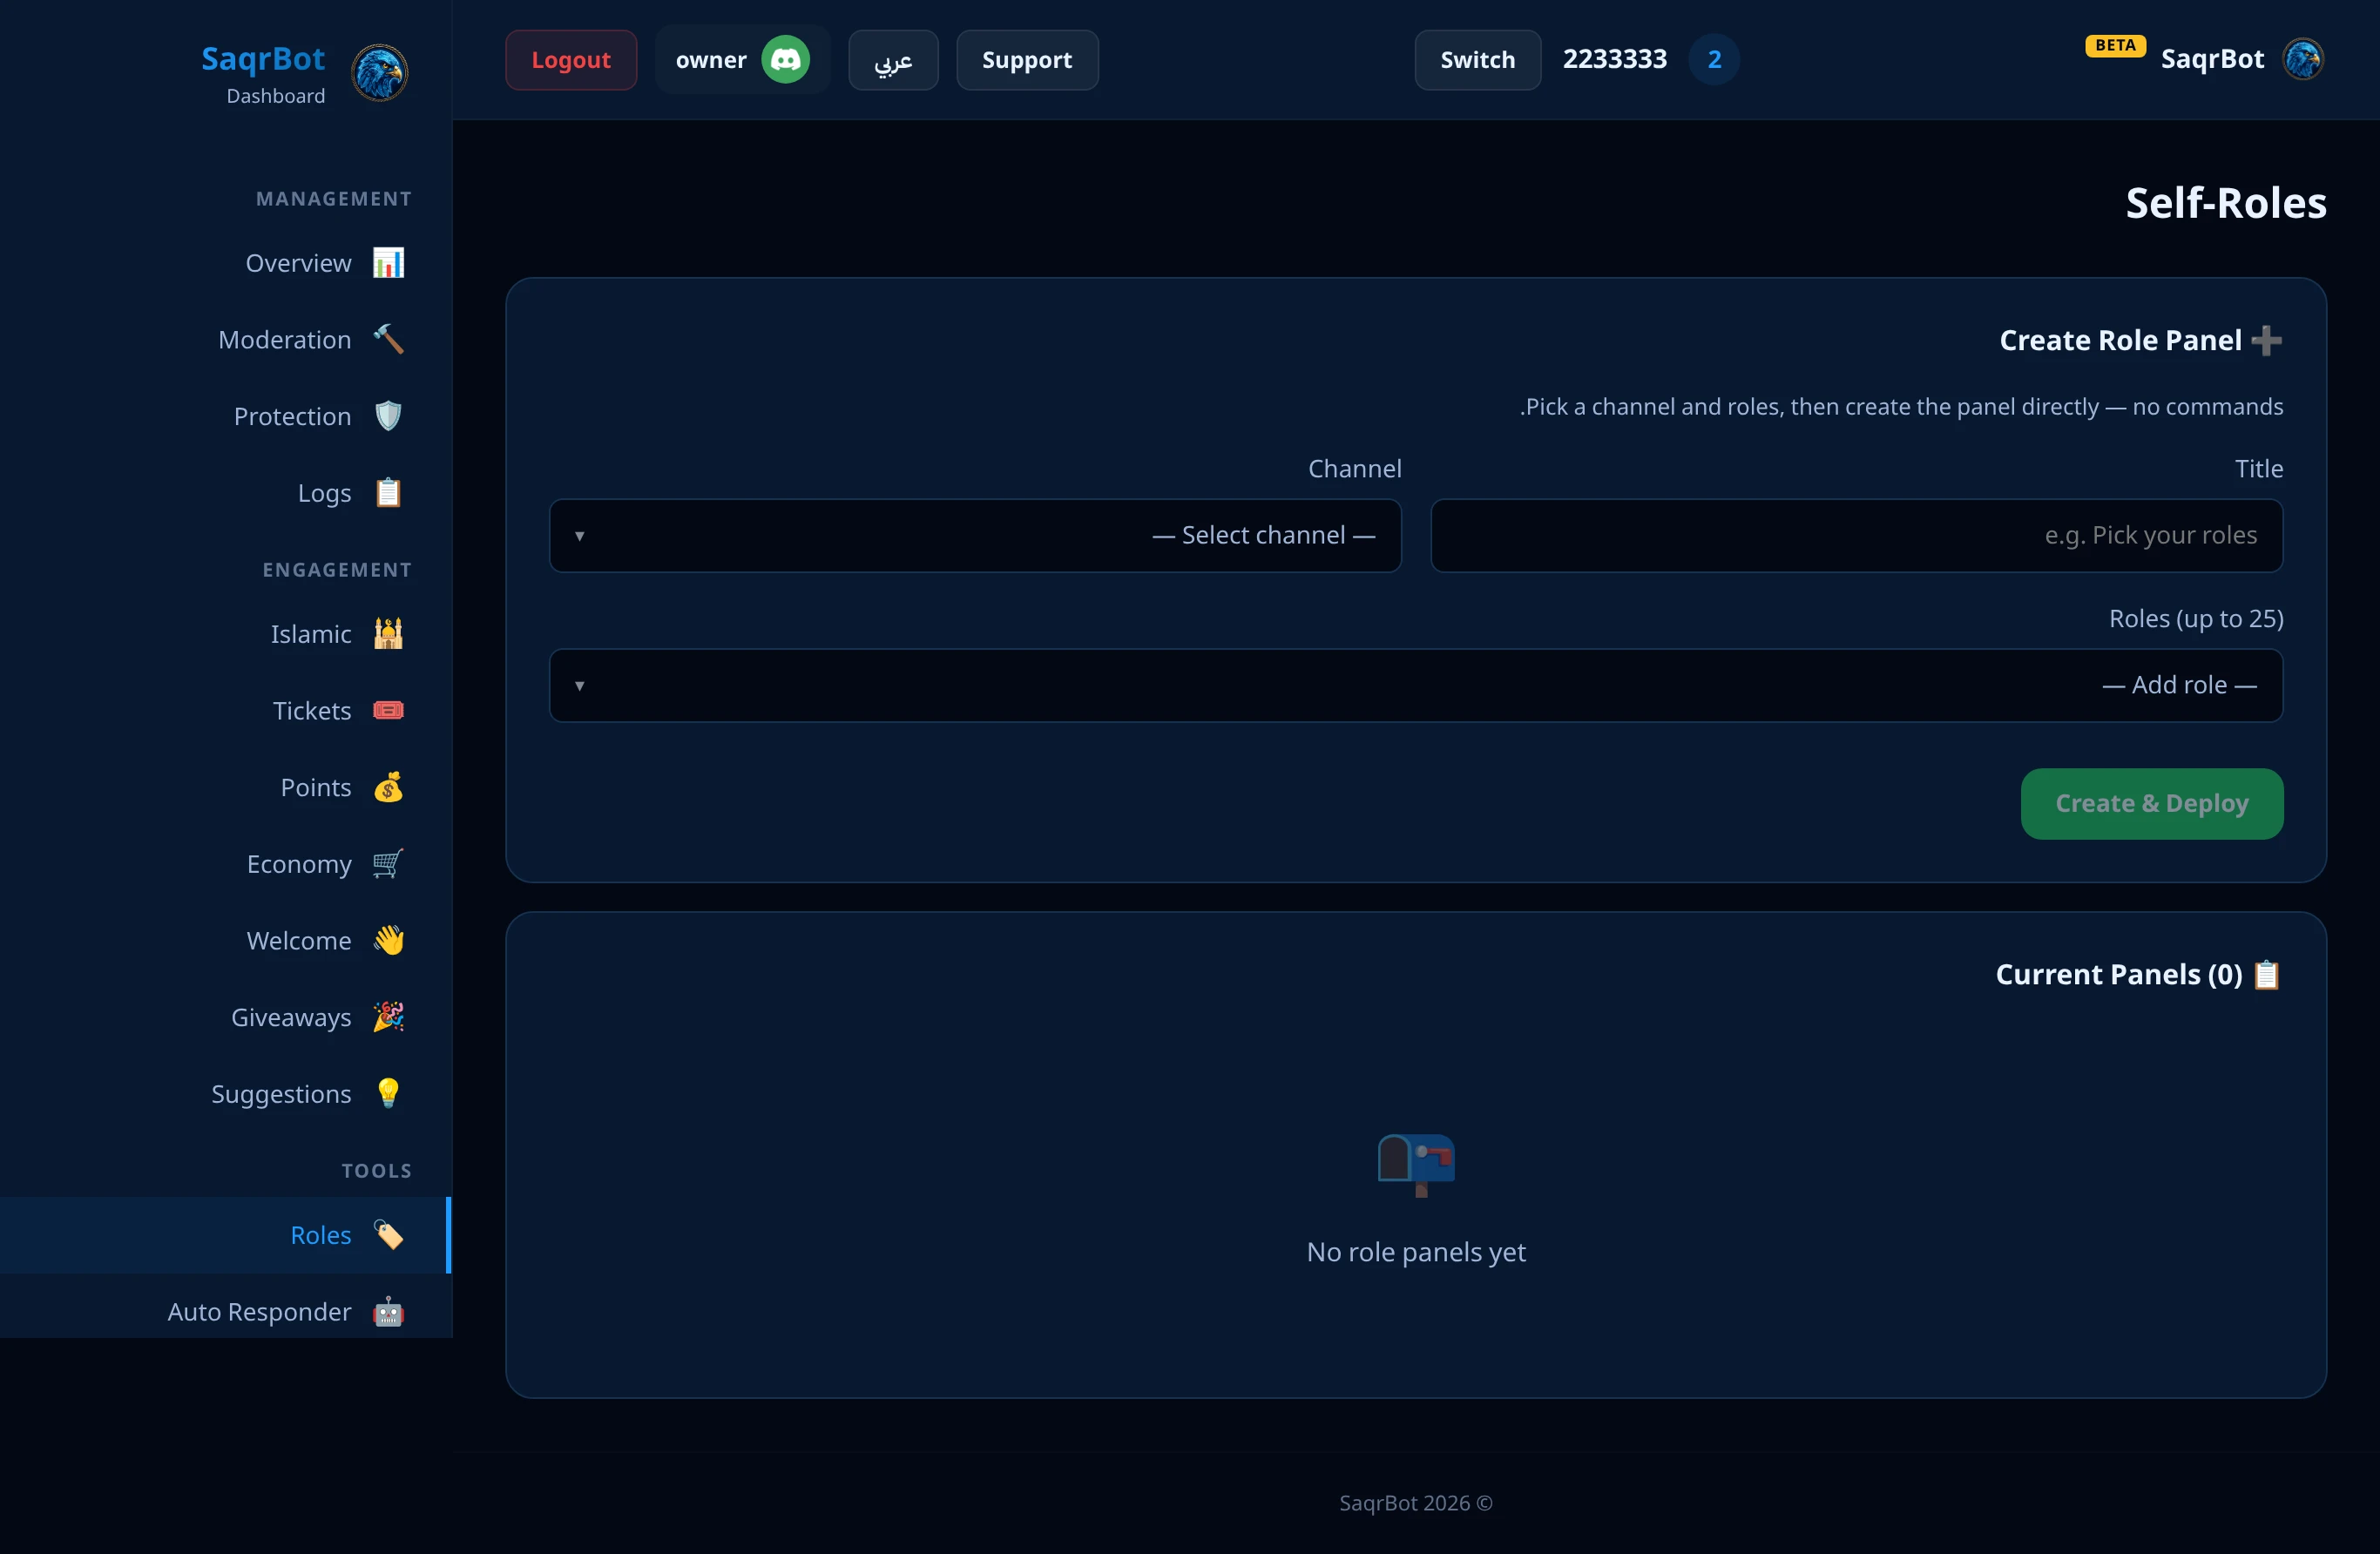Open the Select channel dropdown
Viewport: 2380px width, 1554px height.
[975, 536]
